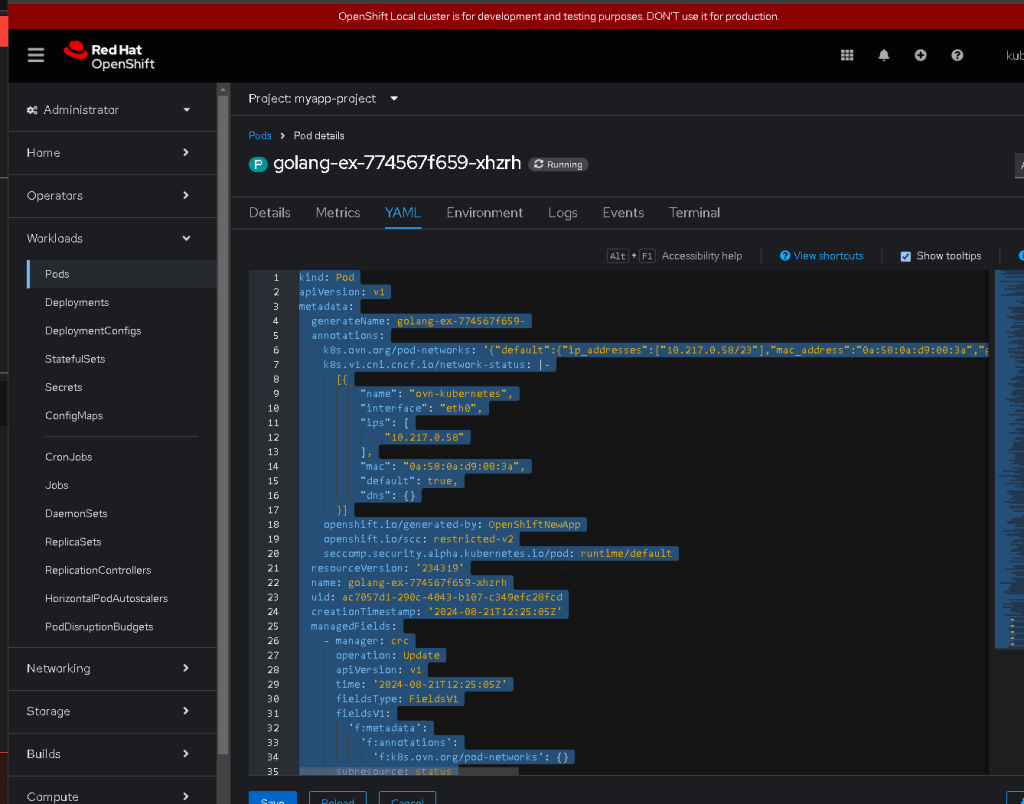
Task: Click line number 25 in the gutter
Action: coord(273,626)
